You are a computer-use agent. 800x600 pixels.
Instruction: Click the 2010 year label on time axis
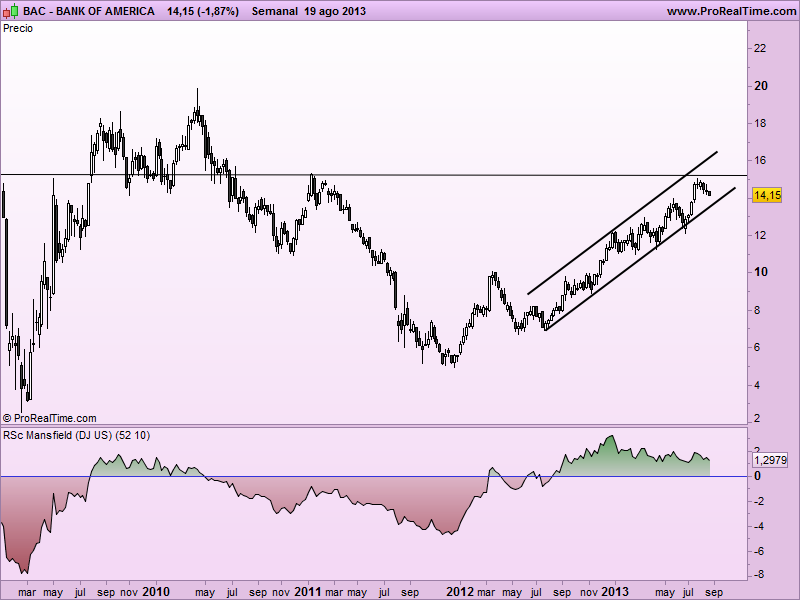click(x=156, y=591)
